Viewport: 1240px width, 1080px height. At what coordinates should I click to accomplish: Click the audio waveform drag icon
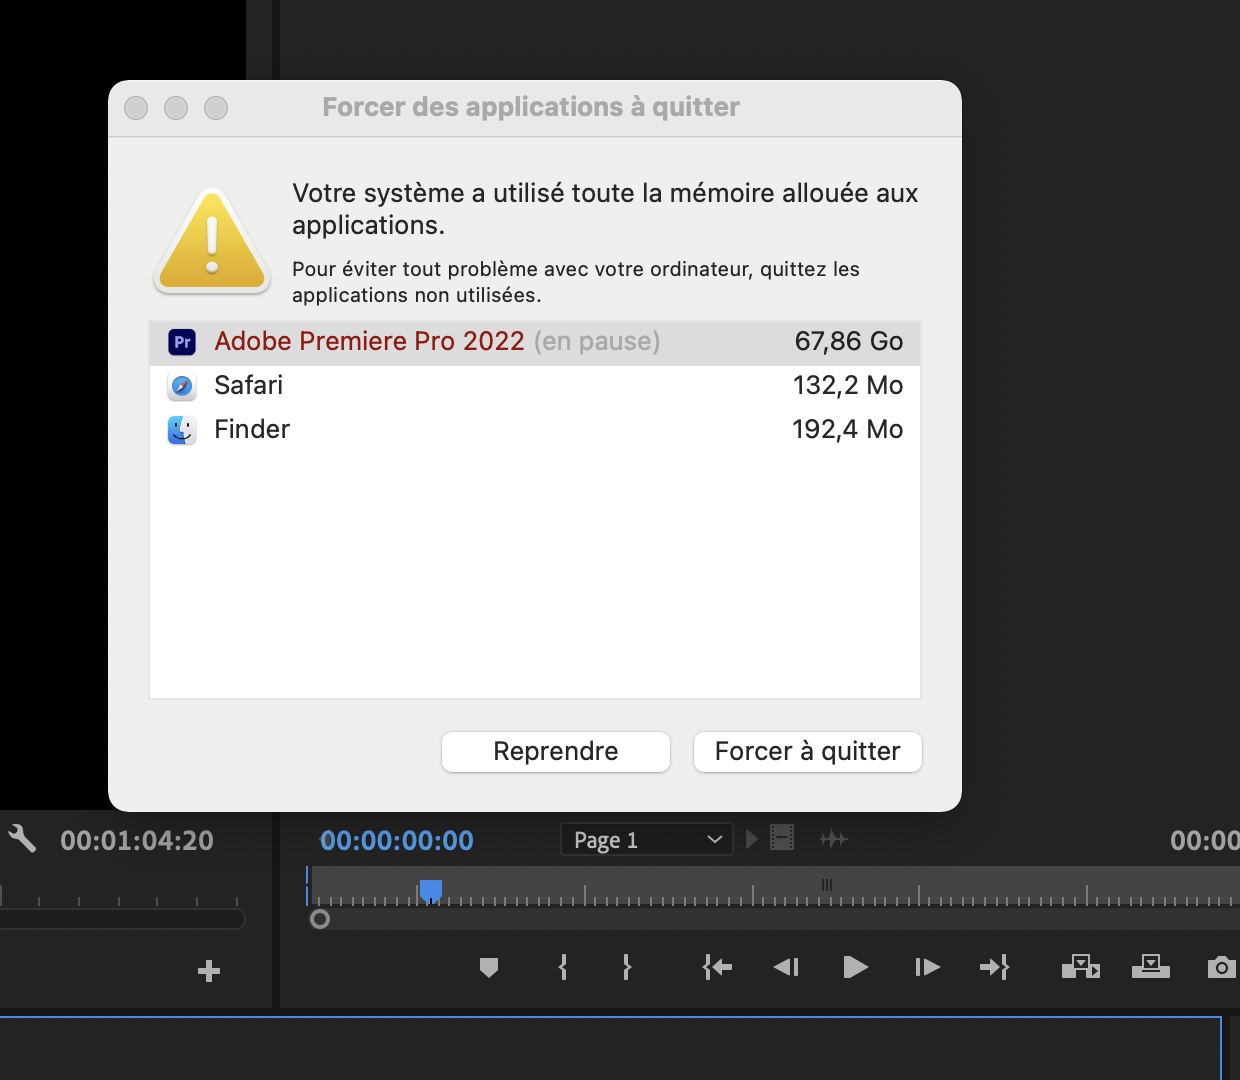834,839
